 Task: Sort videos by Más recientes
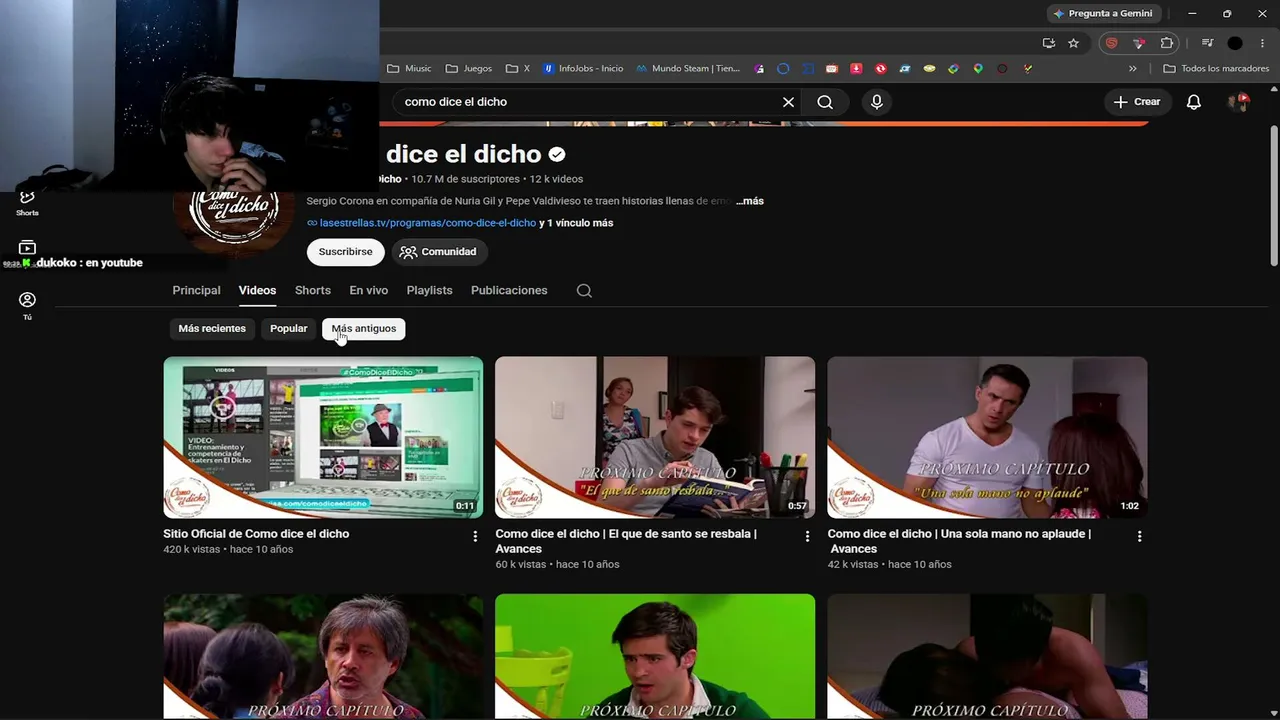[212, 329]
